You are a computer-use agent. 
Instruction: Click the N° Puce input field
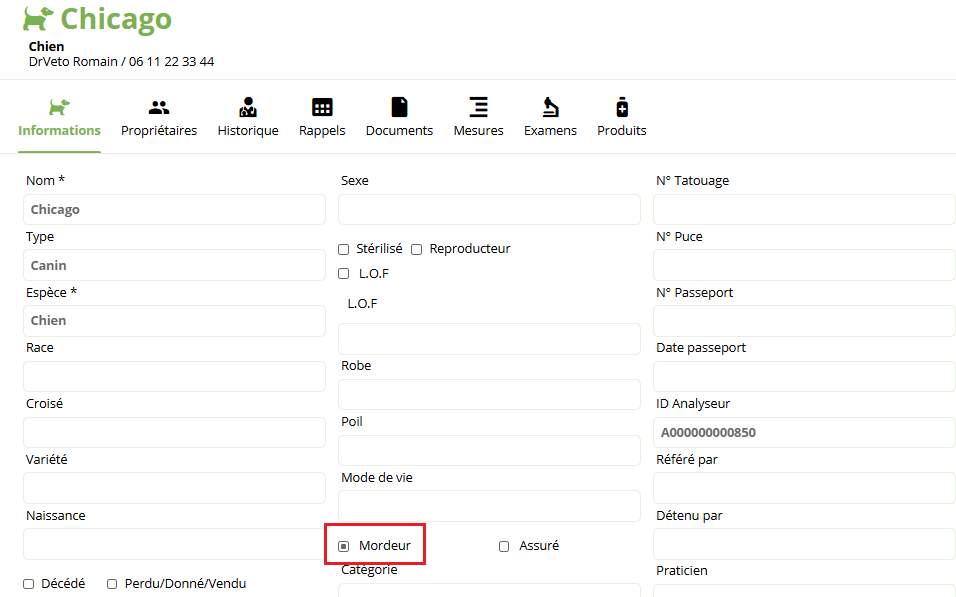(x=804, y=265)
